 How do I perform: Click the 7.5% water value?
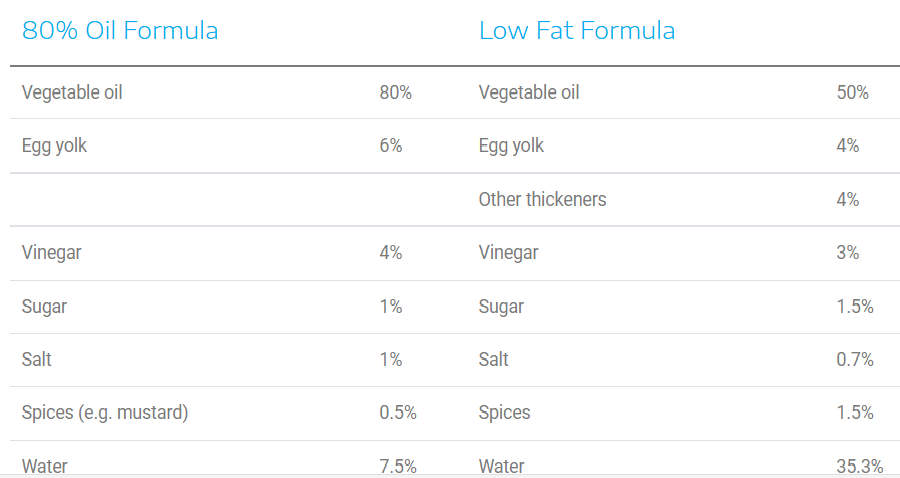[x=398, y=466]
